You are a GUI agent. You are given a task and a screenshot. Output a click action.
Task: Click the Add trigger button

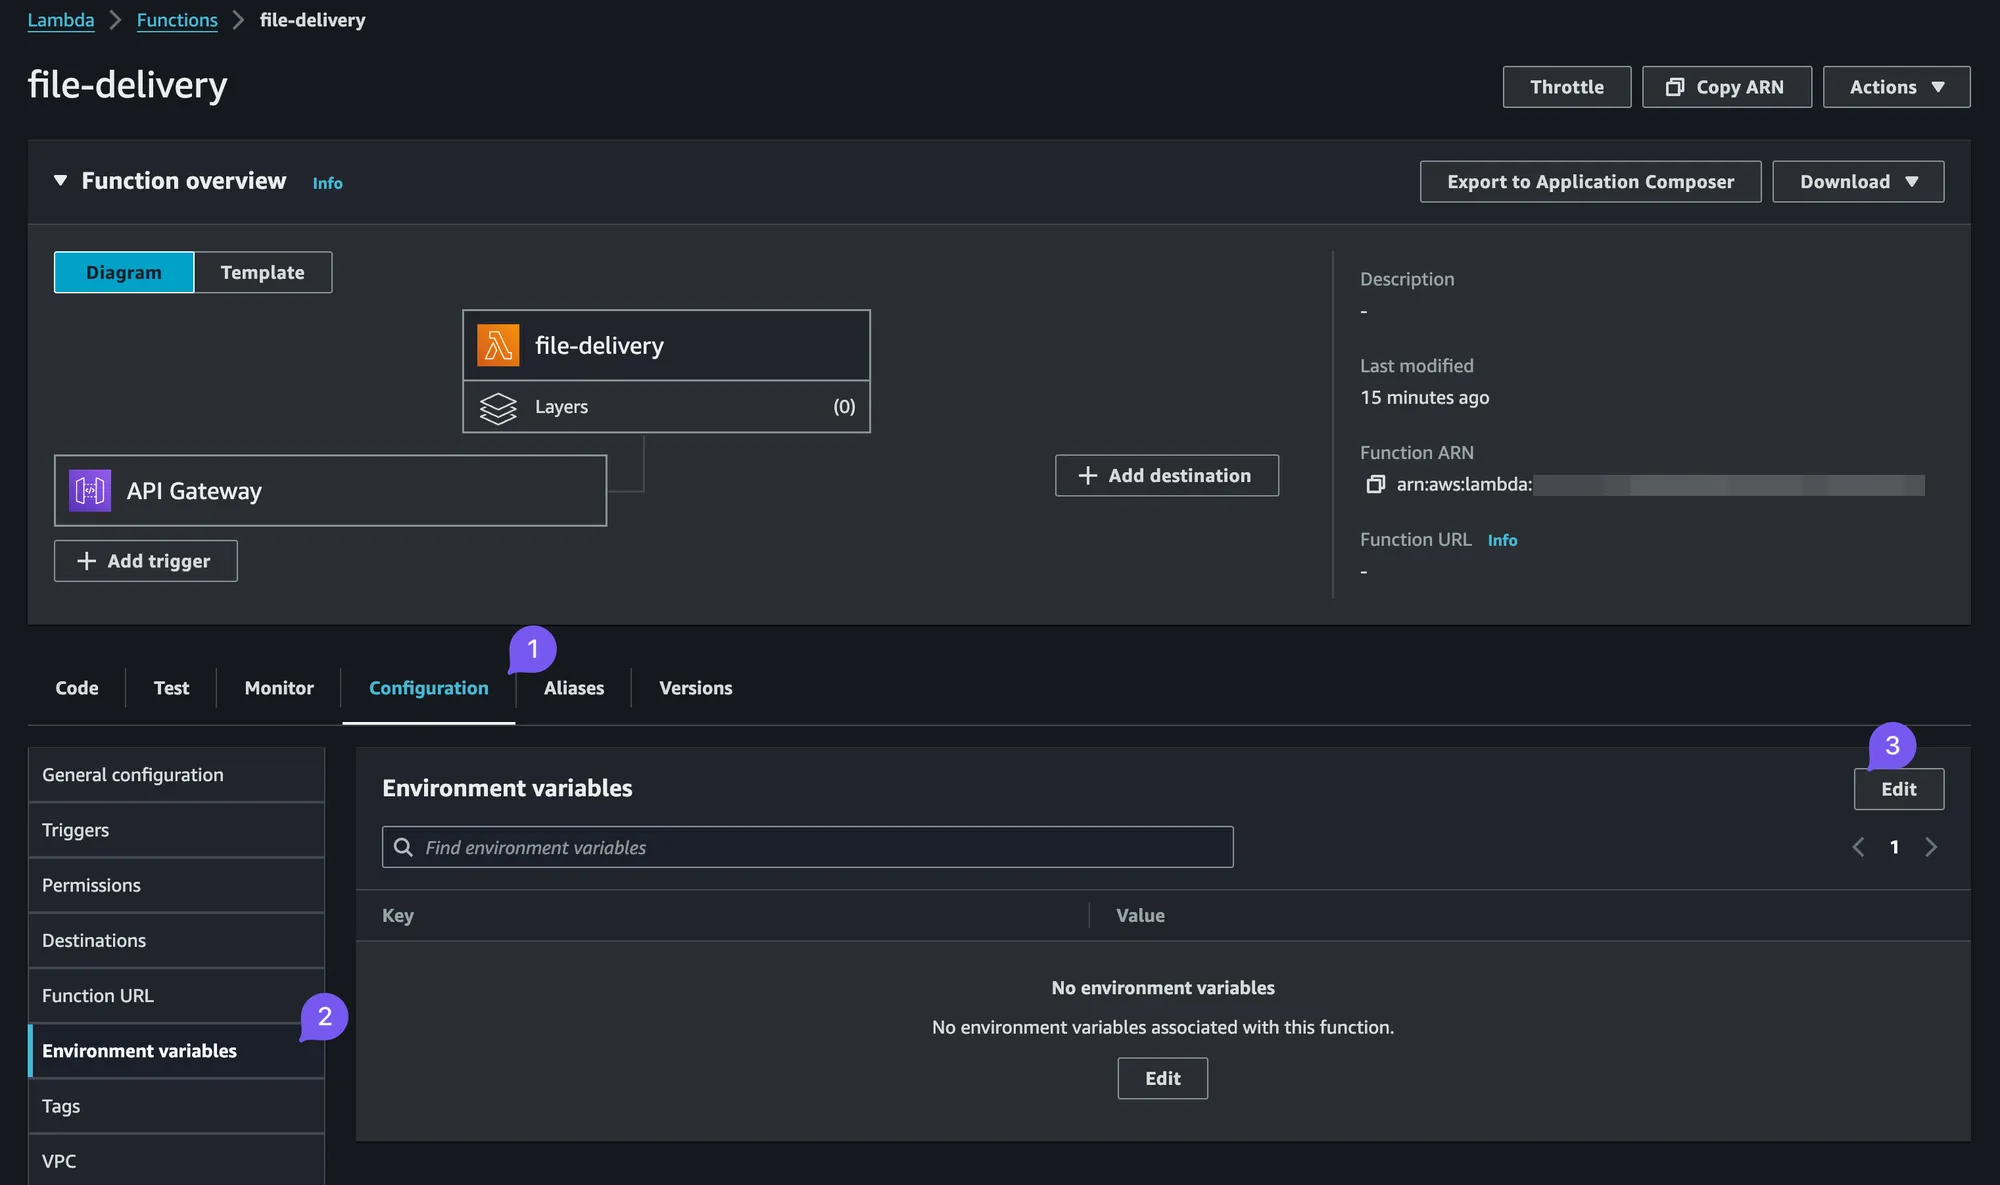(x=146, y=561)
